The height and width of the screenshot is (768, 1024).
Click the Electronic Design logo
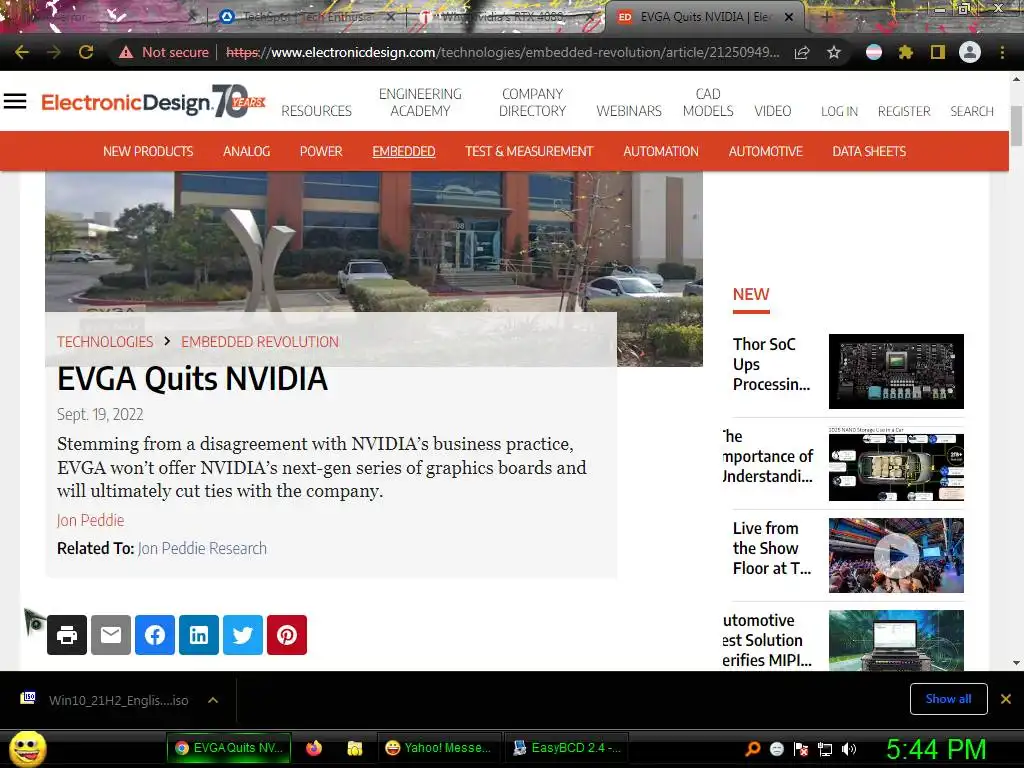point(153,102)
